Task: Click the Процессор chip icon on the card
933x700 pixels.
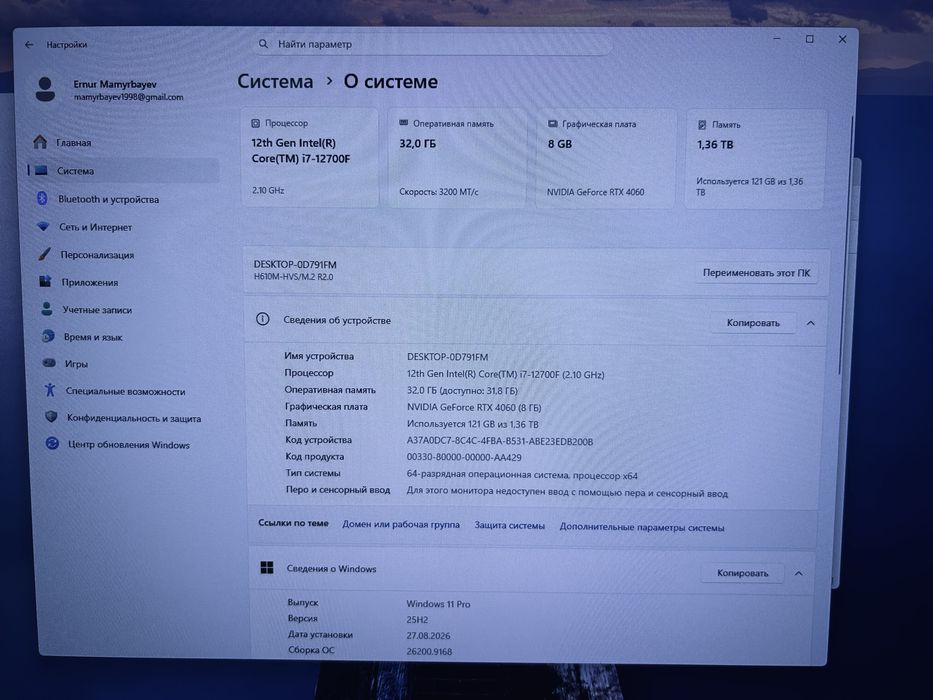Action: (x=255, y=123)
